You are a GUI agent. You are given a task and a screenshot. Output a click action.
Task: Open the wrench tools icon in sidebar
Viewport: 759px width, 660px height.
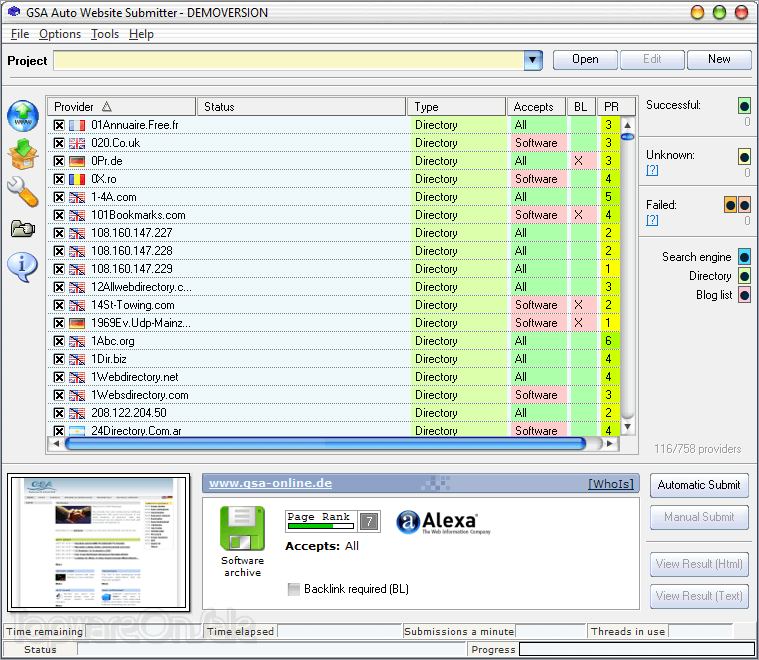pos(23,192)
